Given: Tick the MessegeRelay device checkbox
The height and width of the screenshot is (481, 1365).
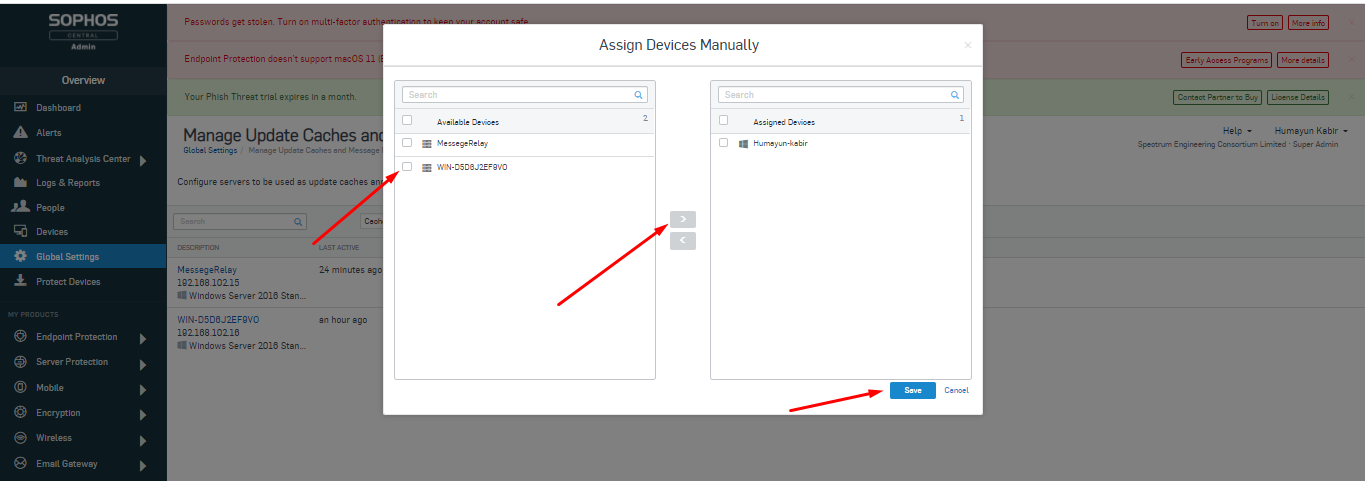Looking at the screenshot, I should click(407, 143).
